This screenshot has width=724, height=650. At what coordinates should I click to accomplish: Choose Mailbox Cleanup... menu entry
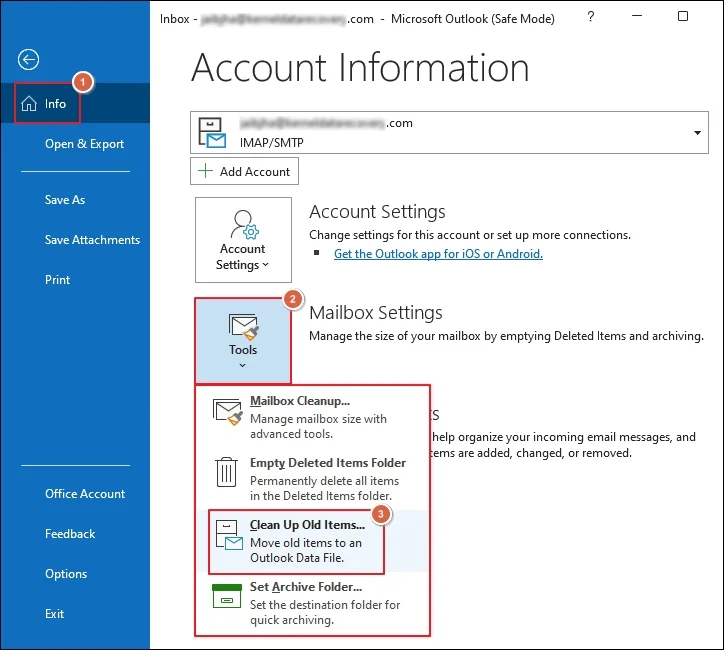click(313, 417)
